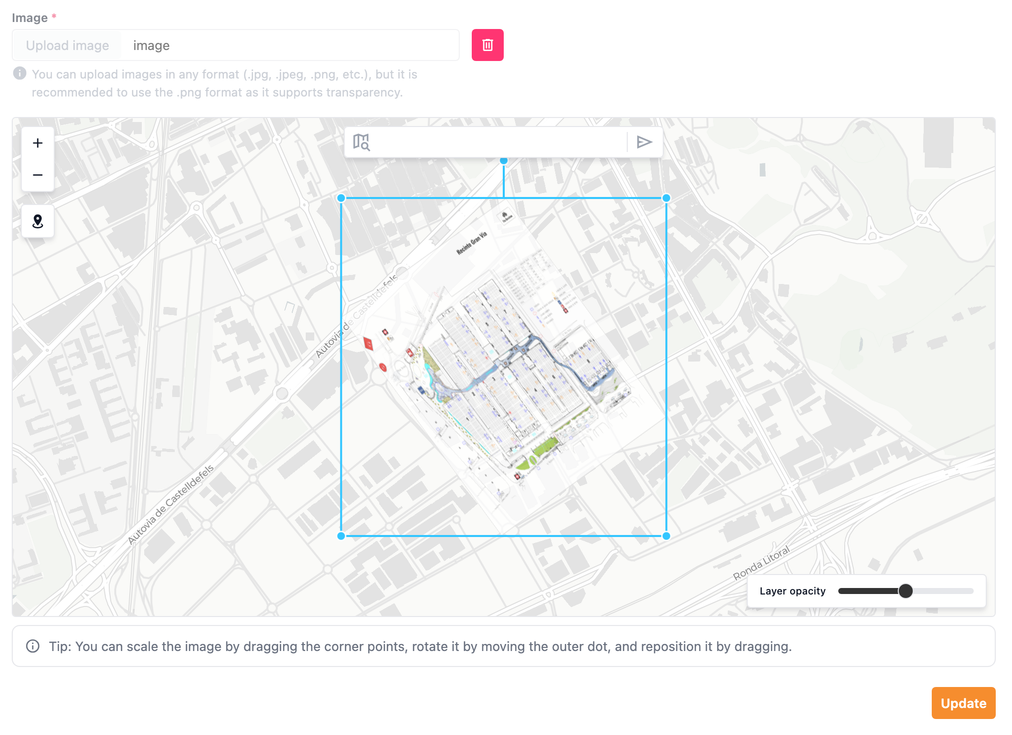Click the Upload image button
The image size is (1012, 735).
[x=67, y=45]
